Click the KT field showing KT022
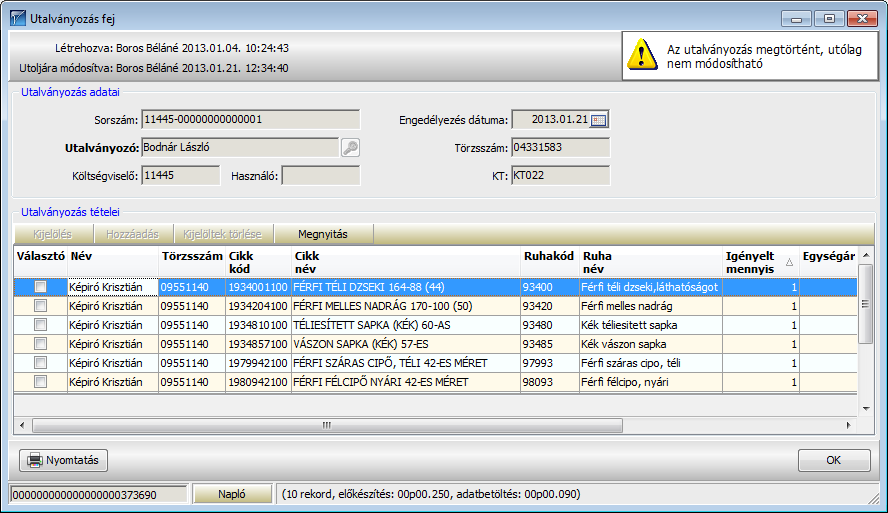The width and height of the screenshot is (888, 513). click(x=561, y=176)
